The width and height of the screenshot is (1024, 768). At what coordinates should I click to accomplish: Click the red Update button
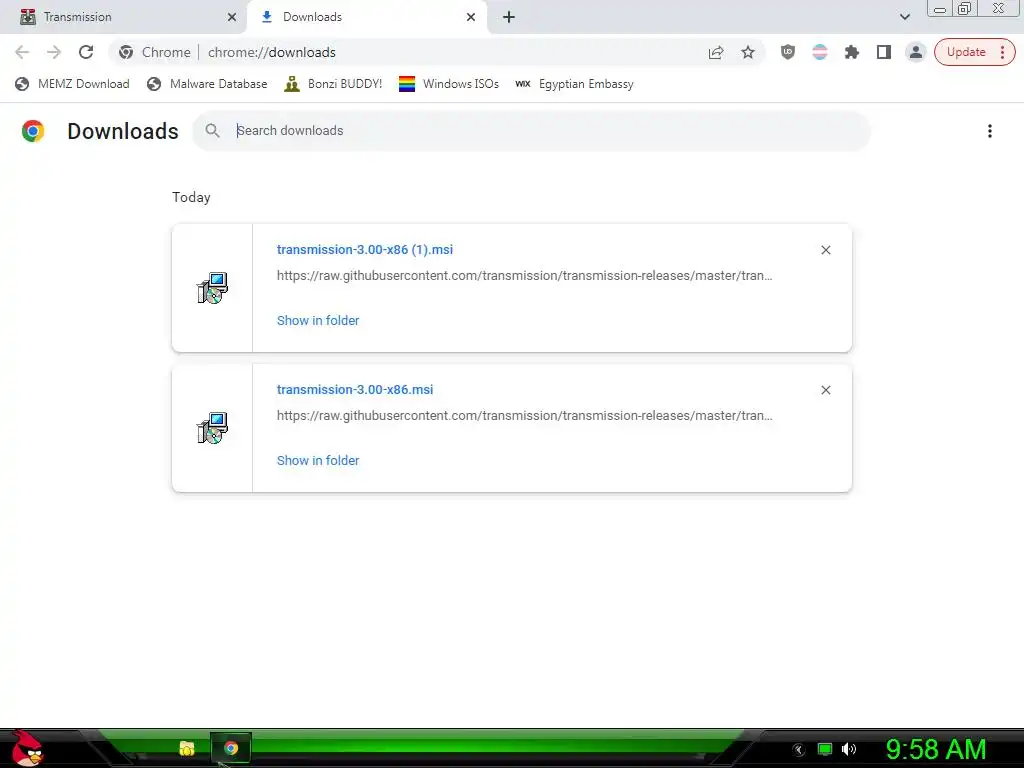click(966, 52)
